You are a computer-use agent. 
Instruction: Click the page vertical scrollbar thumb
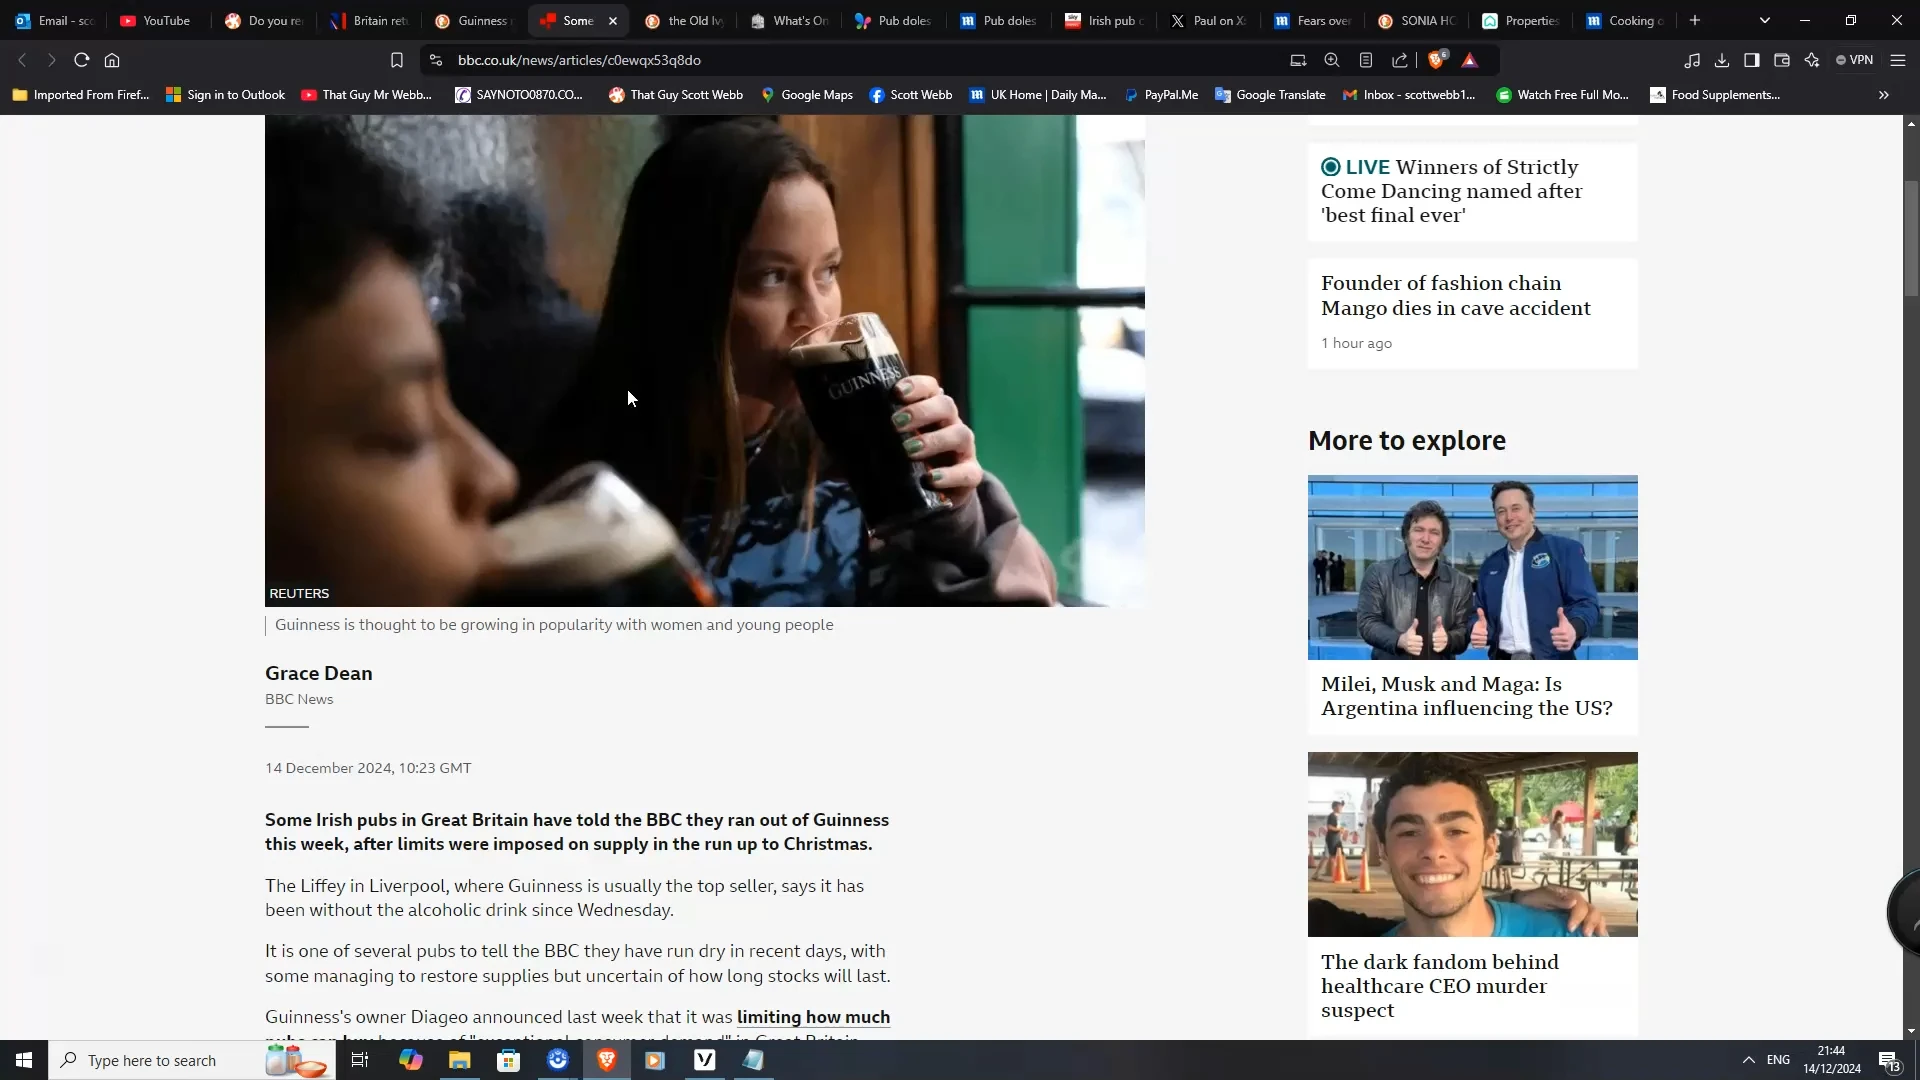pos(1911,238)
